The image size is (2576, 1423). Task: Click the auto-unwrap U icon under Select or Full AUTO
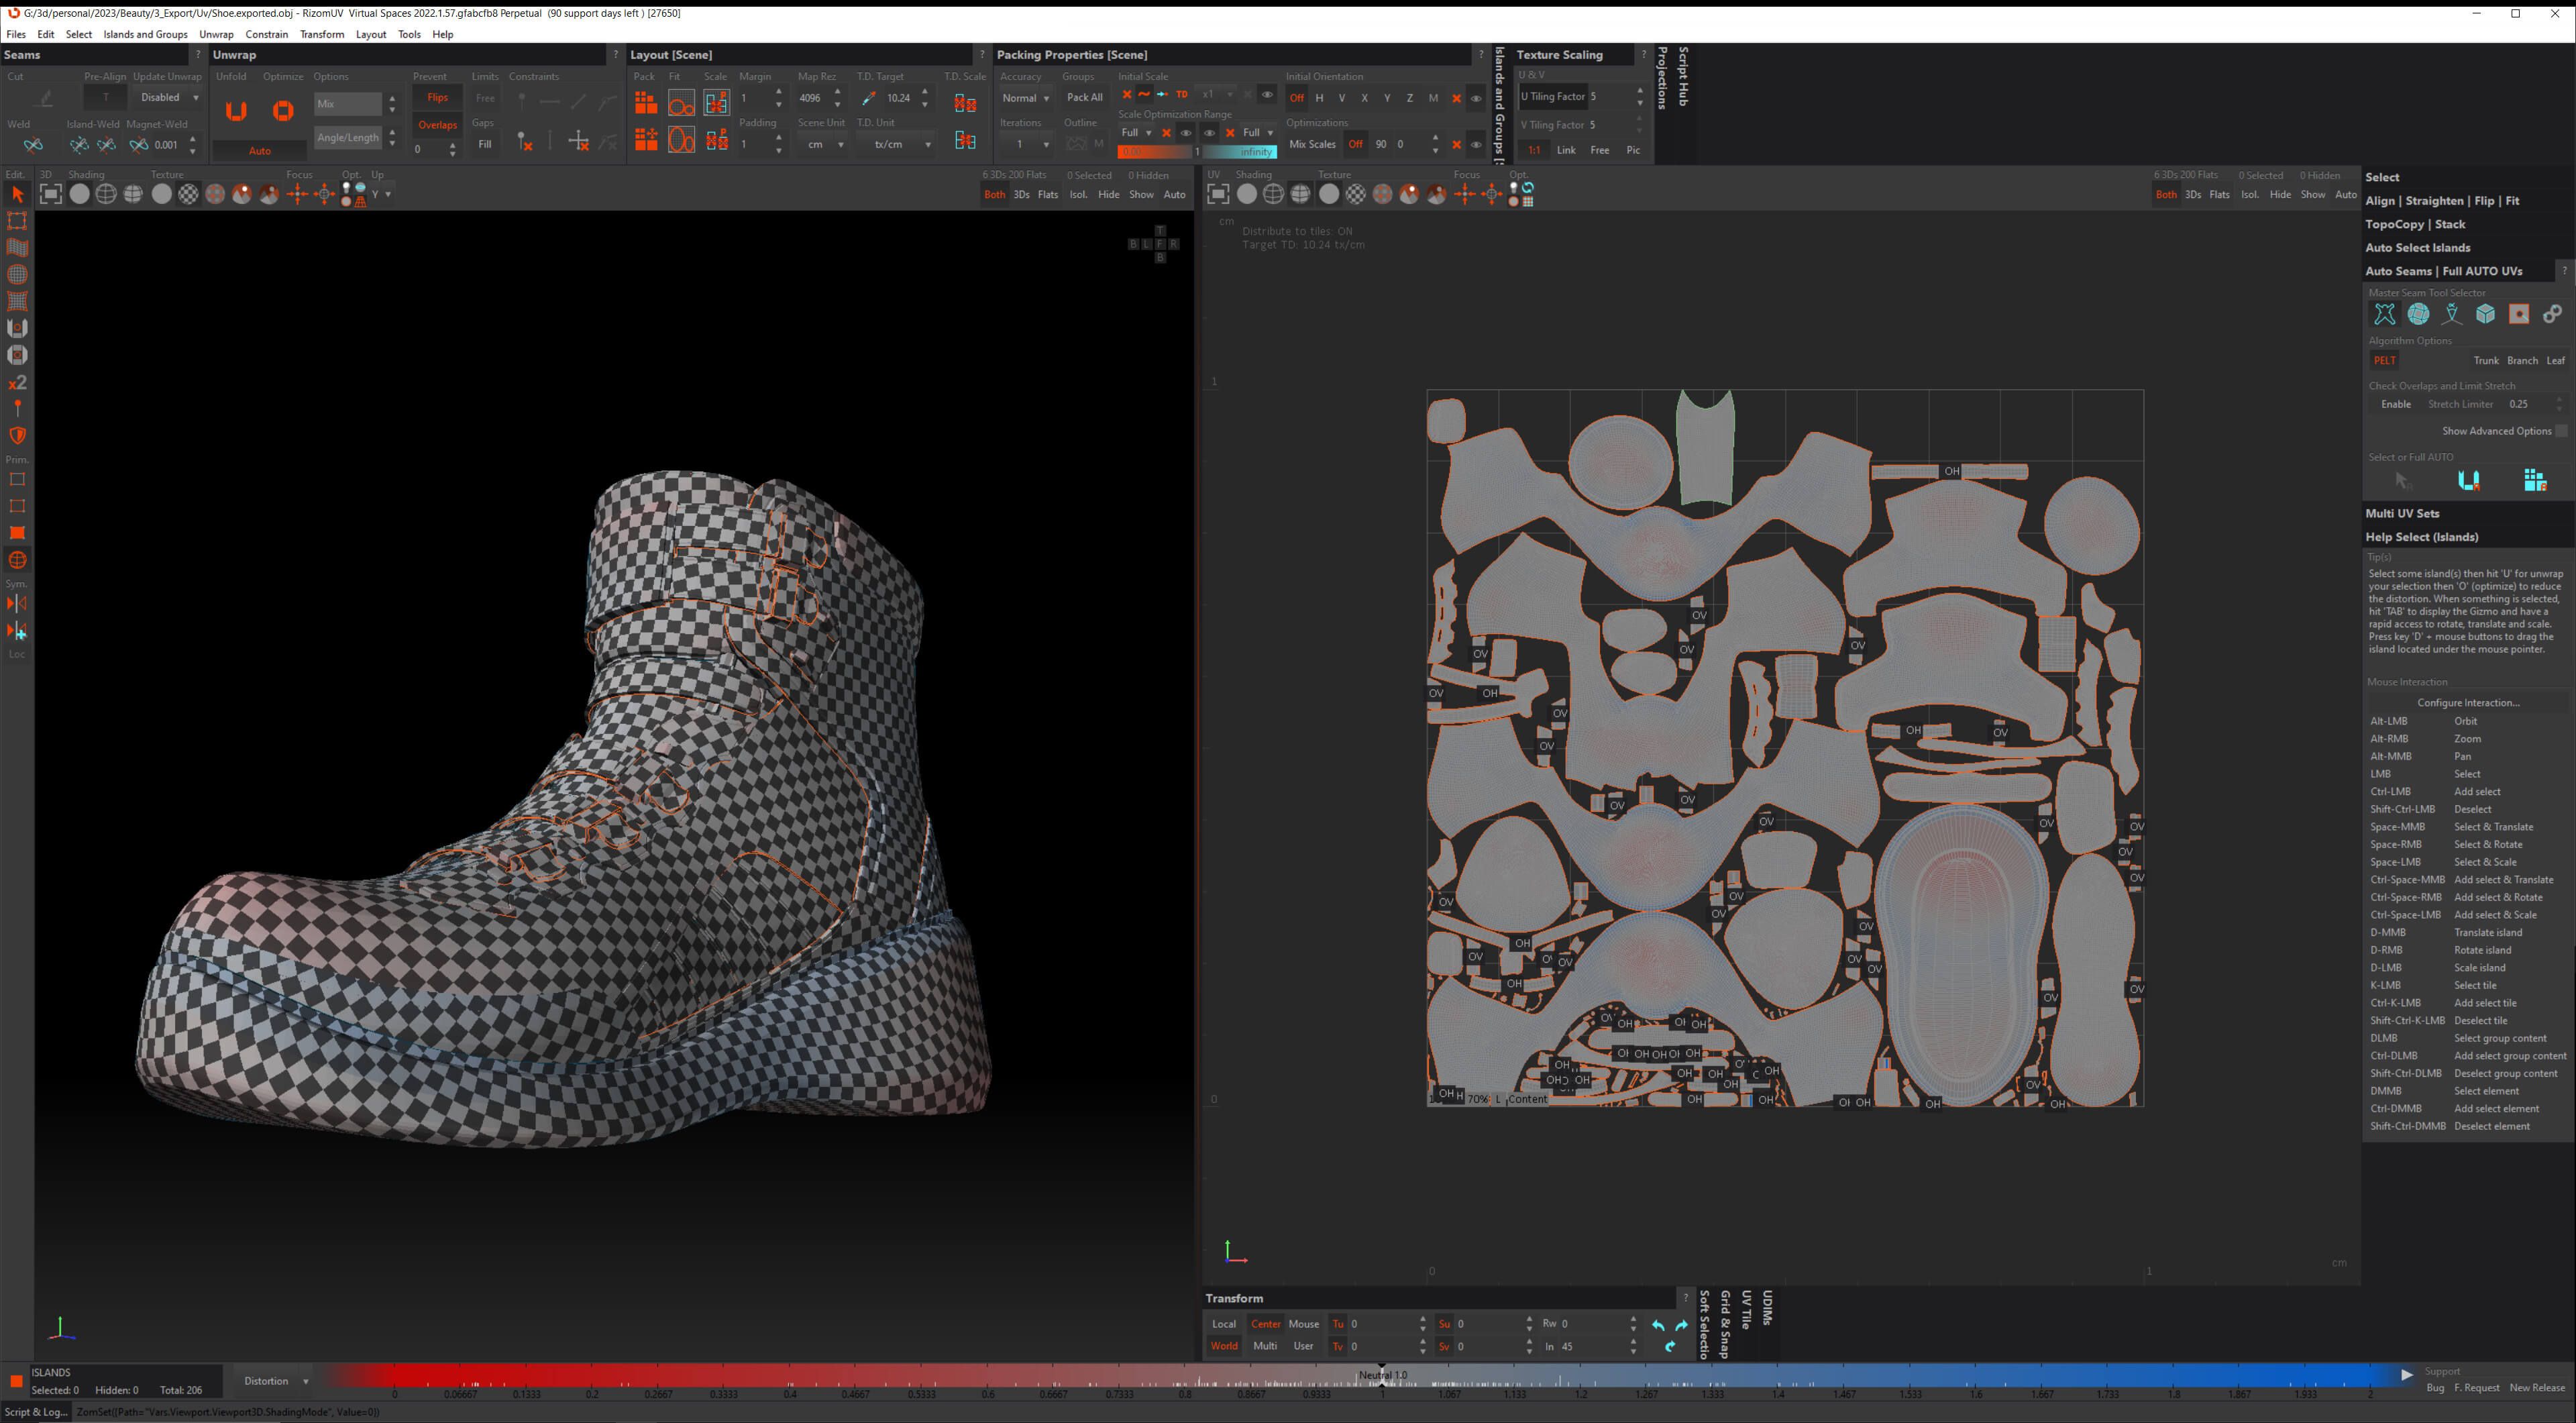pyautogui.click(x=2468, y=481)
